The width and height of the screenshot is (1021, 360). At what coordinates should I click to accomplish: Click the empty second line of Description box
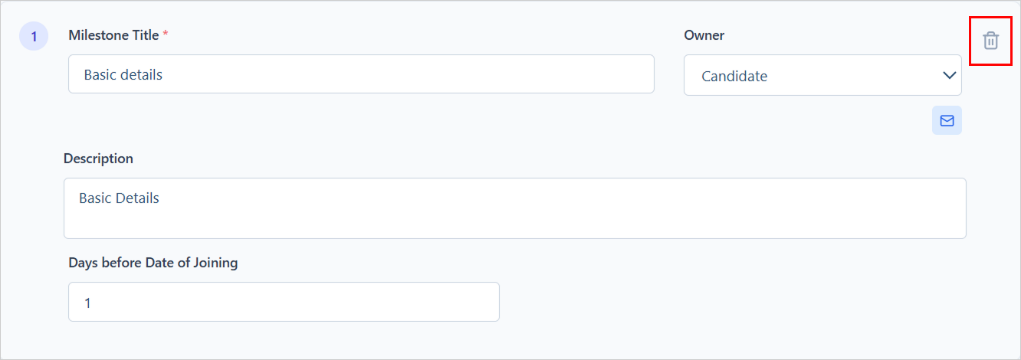pyautogui.click(x=515, y=223)
